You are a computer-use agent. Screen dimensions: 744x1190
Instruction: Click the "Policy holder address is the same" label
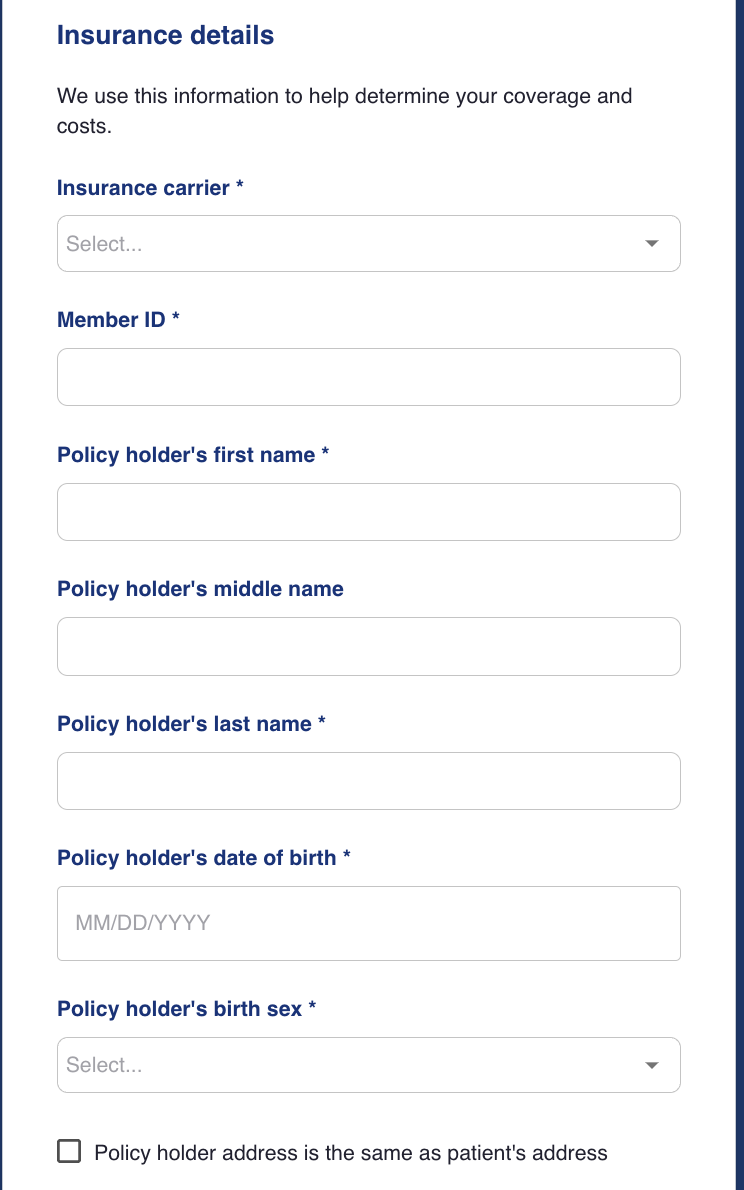(x=351, y=1153)
